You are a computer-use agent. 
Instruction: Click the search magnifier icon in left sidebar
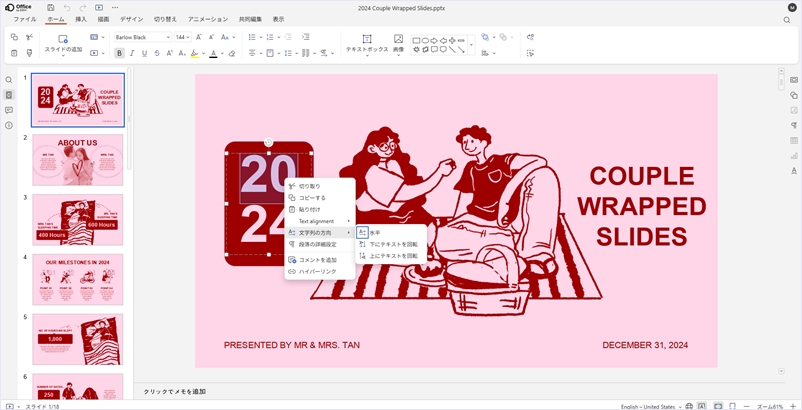click(x=9, y=80)
